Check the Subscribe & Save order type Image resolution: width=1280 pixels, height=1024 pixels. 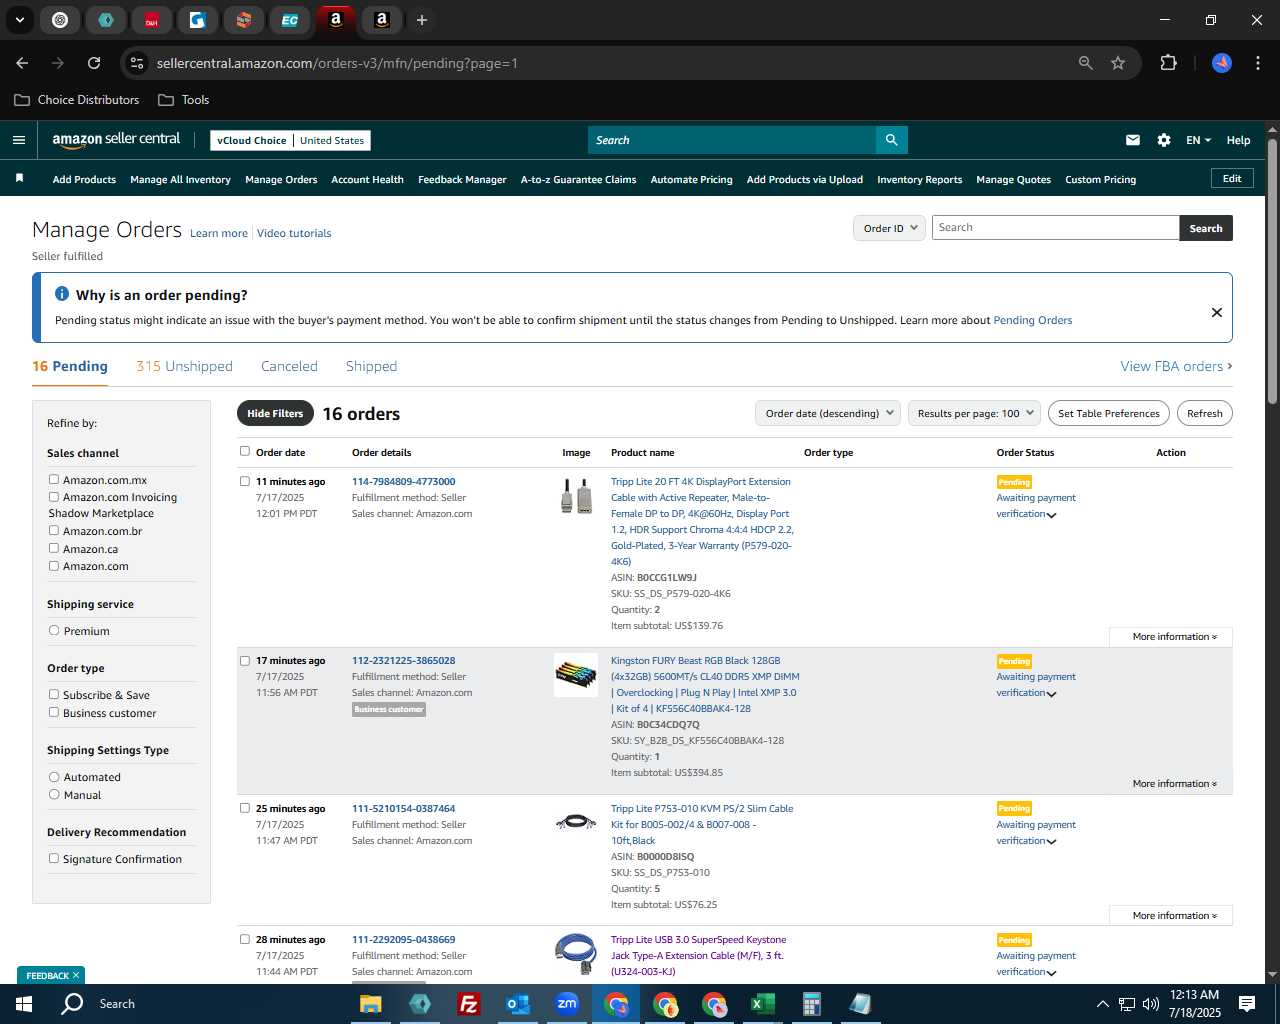tap(54, 695)
